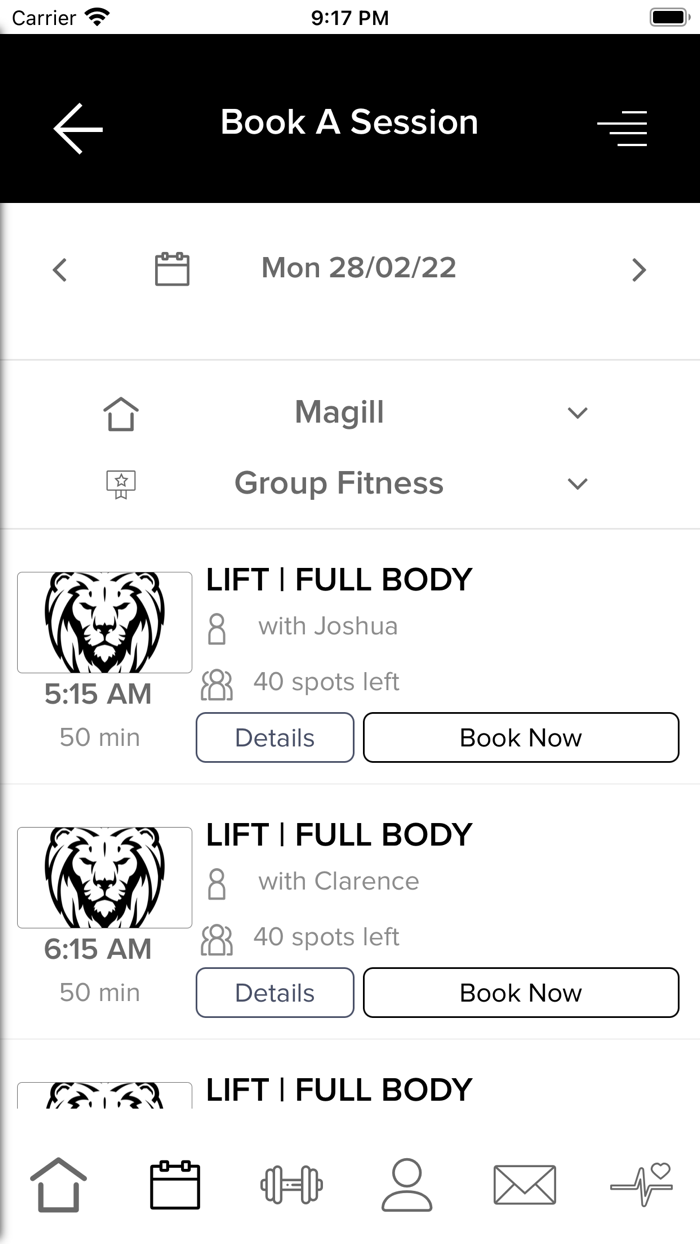Screen dimensions: 700x1244
Task: View Details for 6:15 AM session
Action: tap(275, 993)
